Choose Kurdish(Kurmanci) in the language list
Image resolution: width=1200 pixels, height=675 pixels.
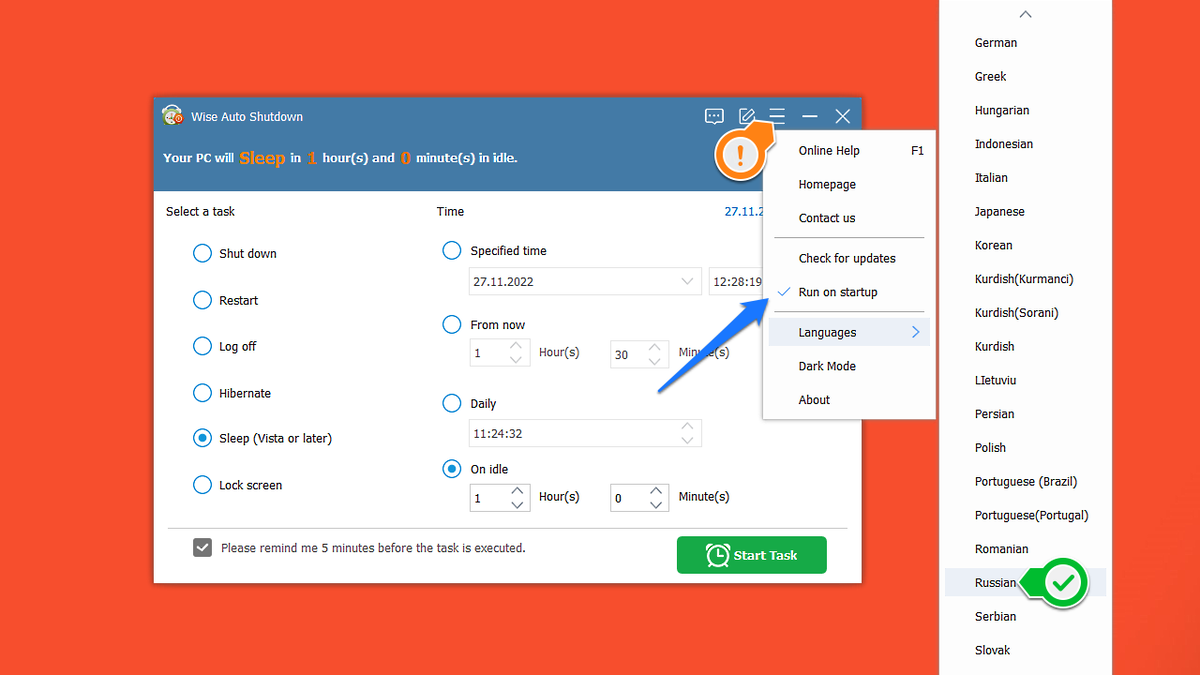[1026, 279]
